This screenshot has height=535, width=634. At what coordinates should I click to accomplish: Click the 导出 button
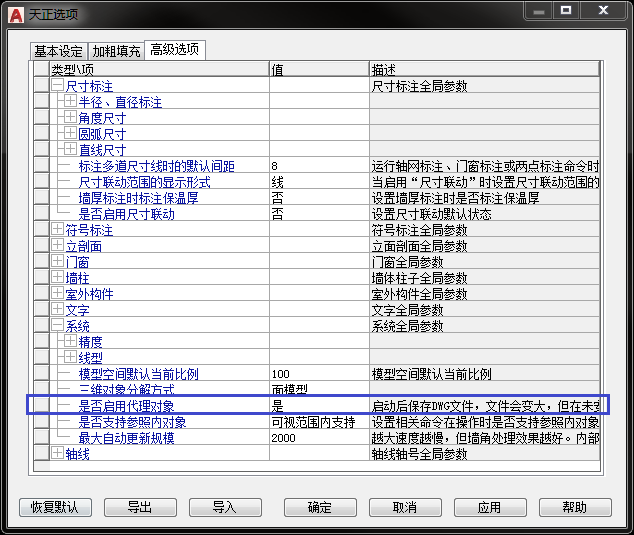140,507
